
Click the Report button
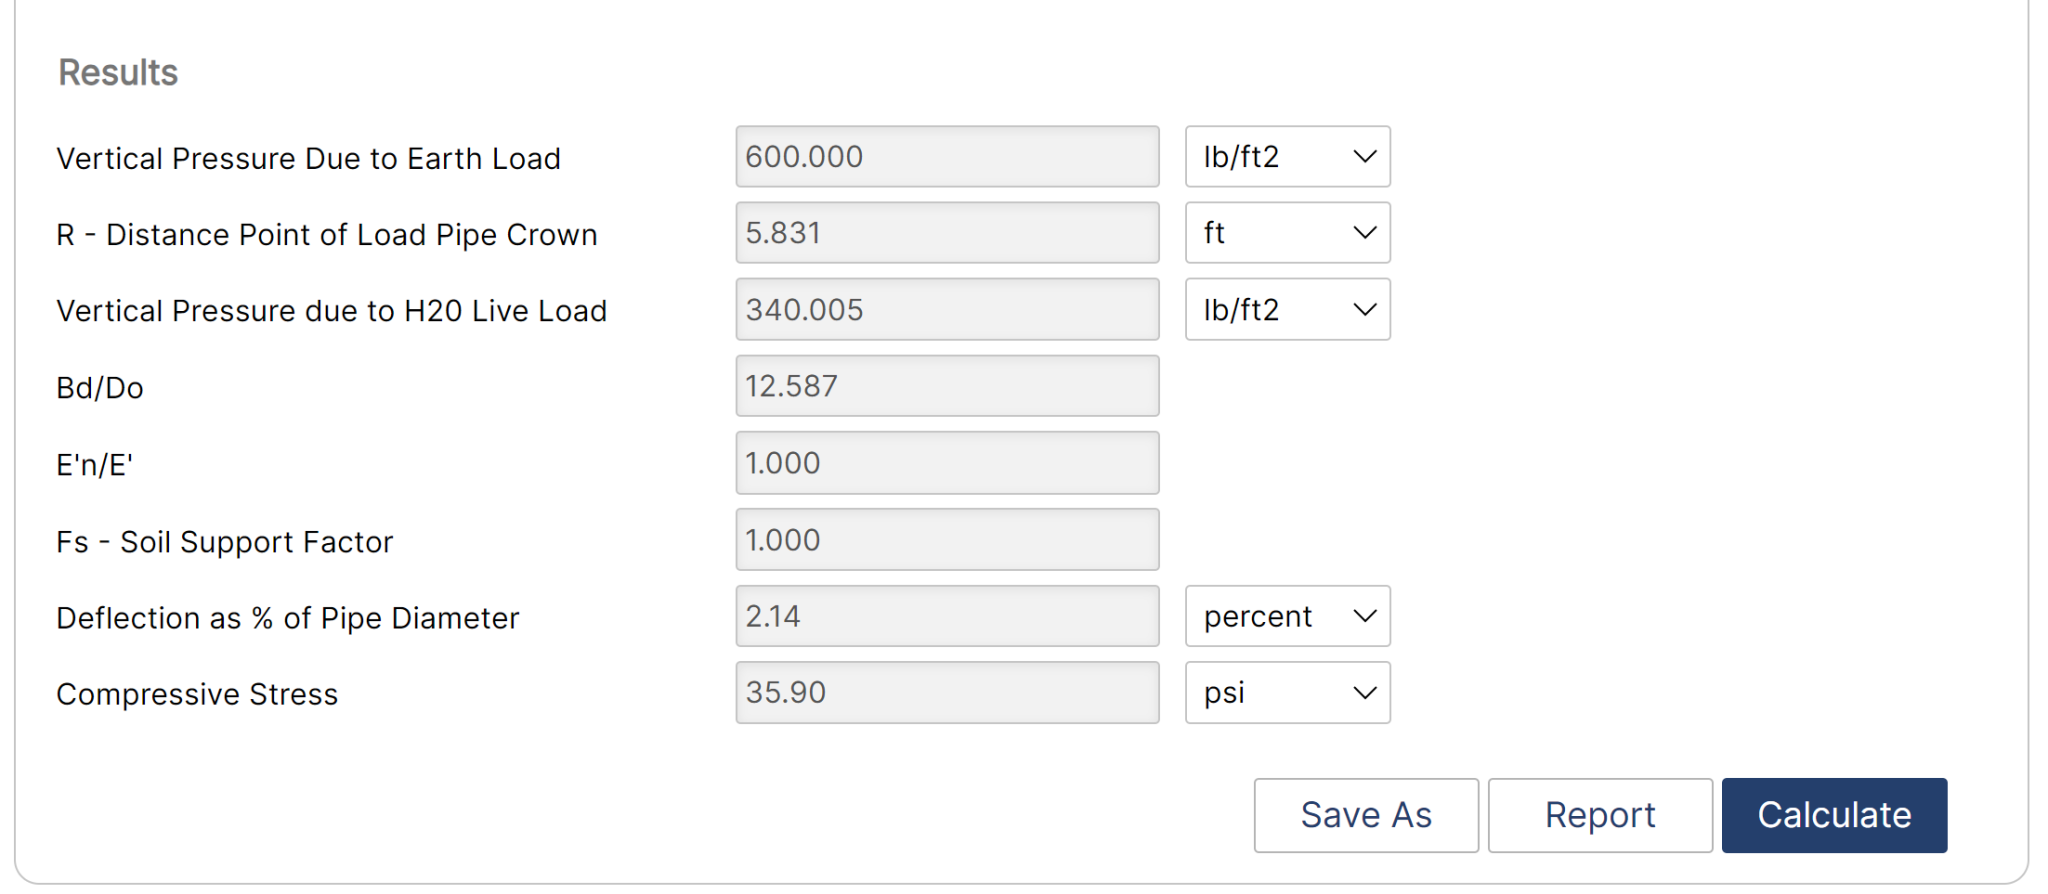pos(1600,815)
